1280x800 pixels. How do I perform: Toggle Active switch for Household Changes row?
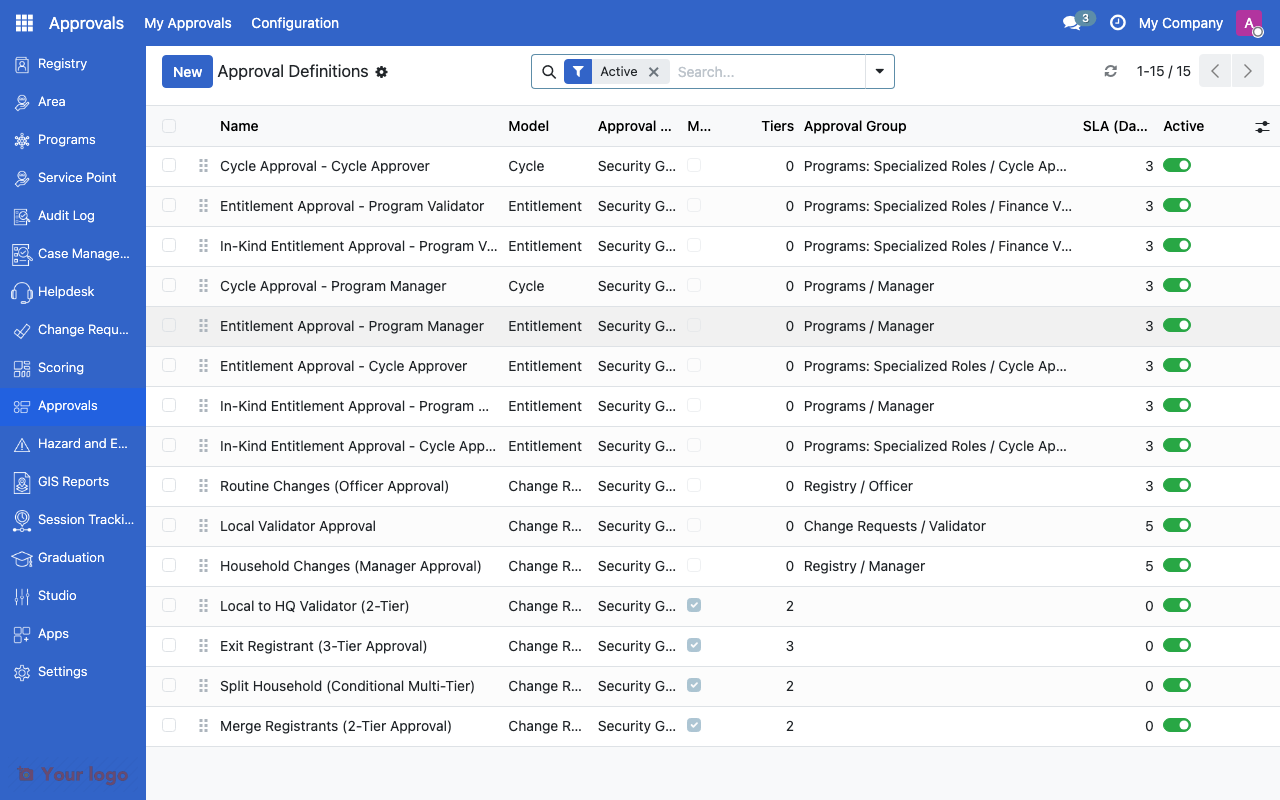tap(1177, 566)
